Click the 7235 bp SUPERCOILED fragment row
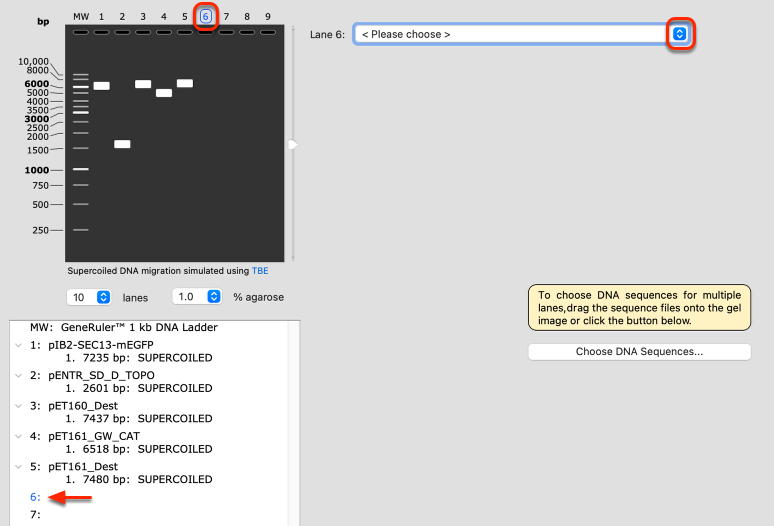Image resolution: width=774 pixels, height=526 pixels. pos(139,358)
